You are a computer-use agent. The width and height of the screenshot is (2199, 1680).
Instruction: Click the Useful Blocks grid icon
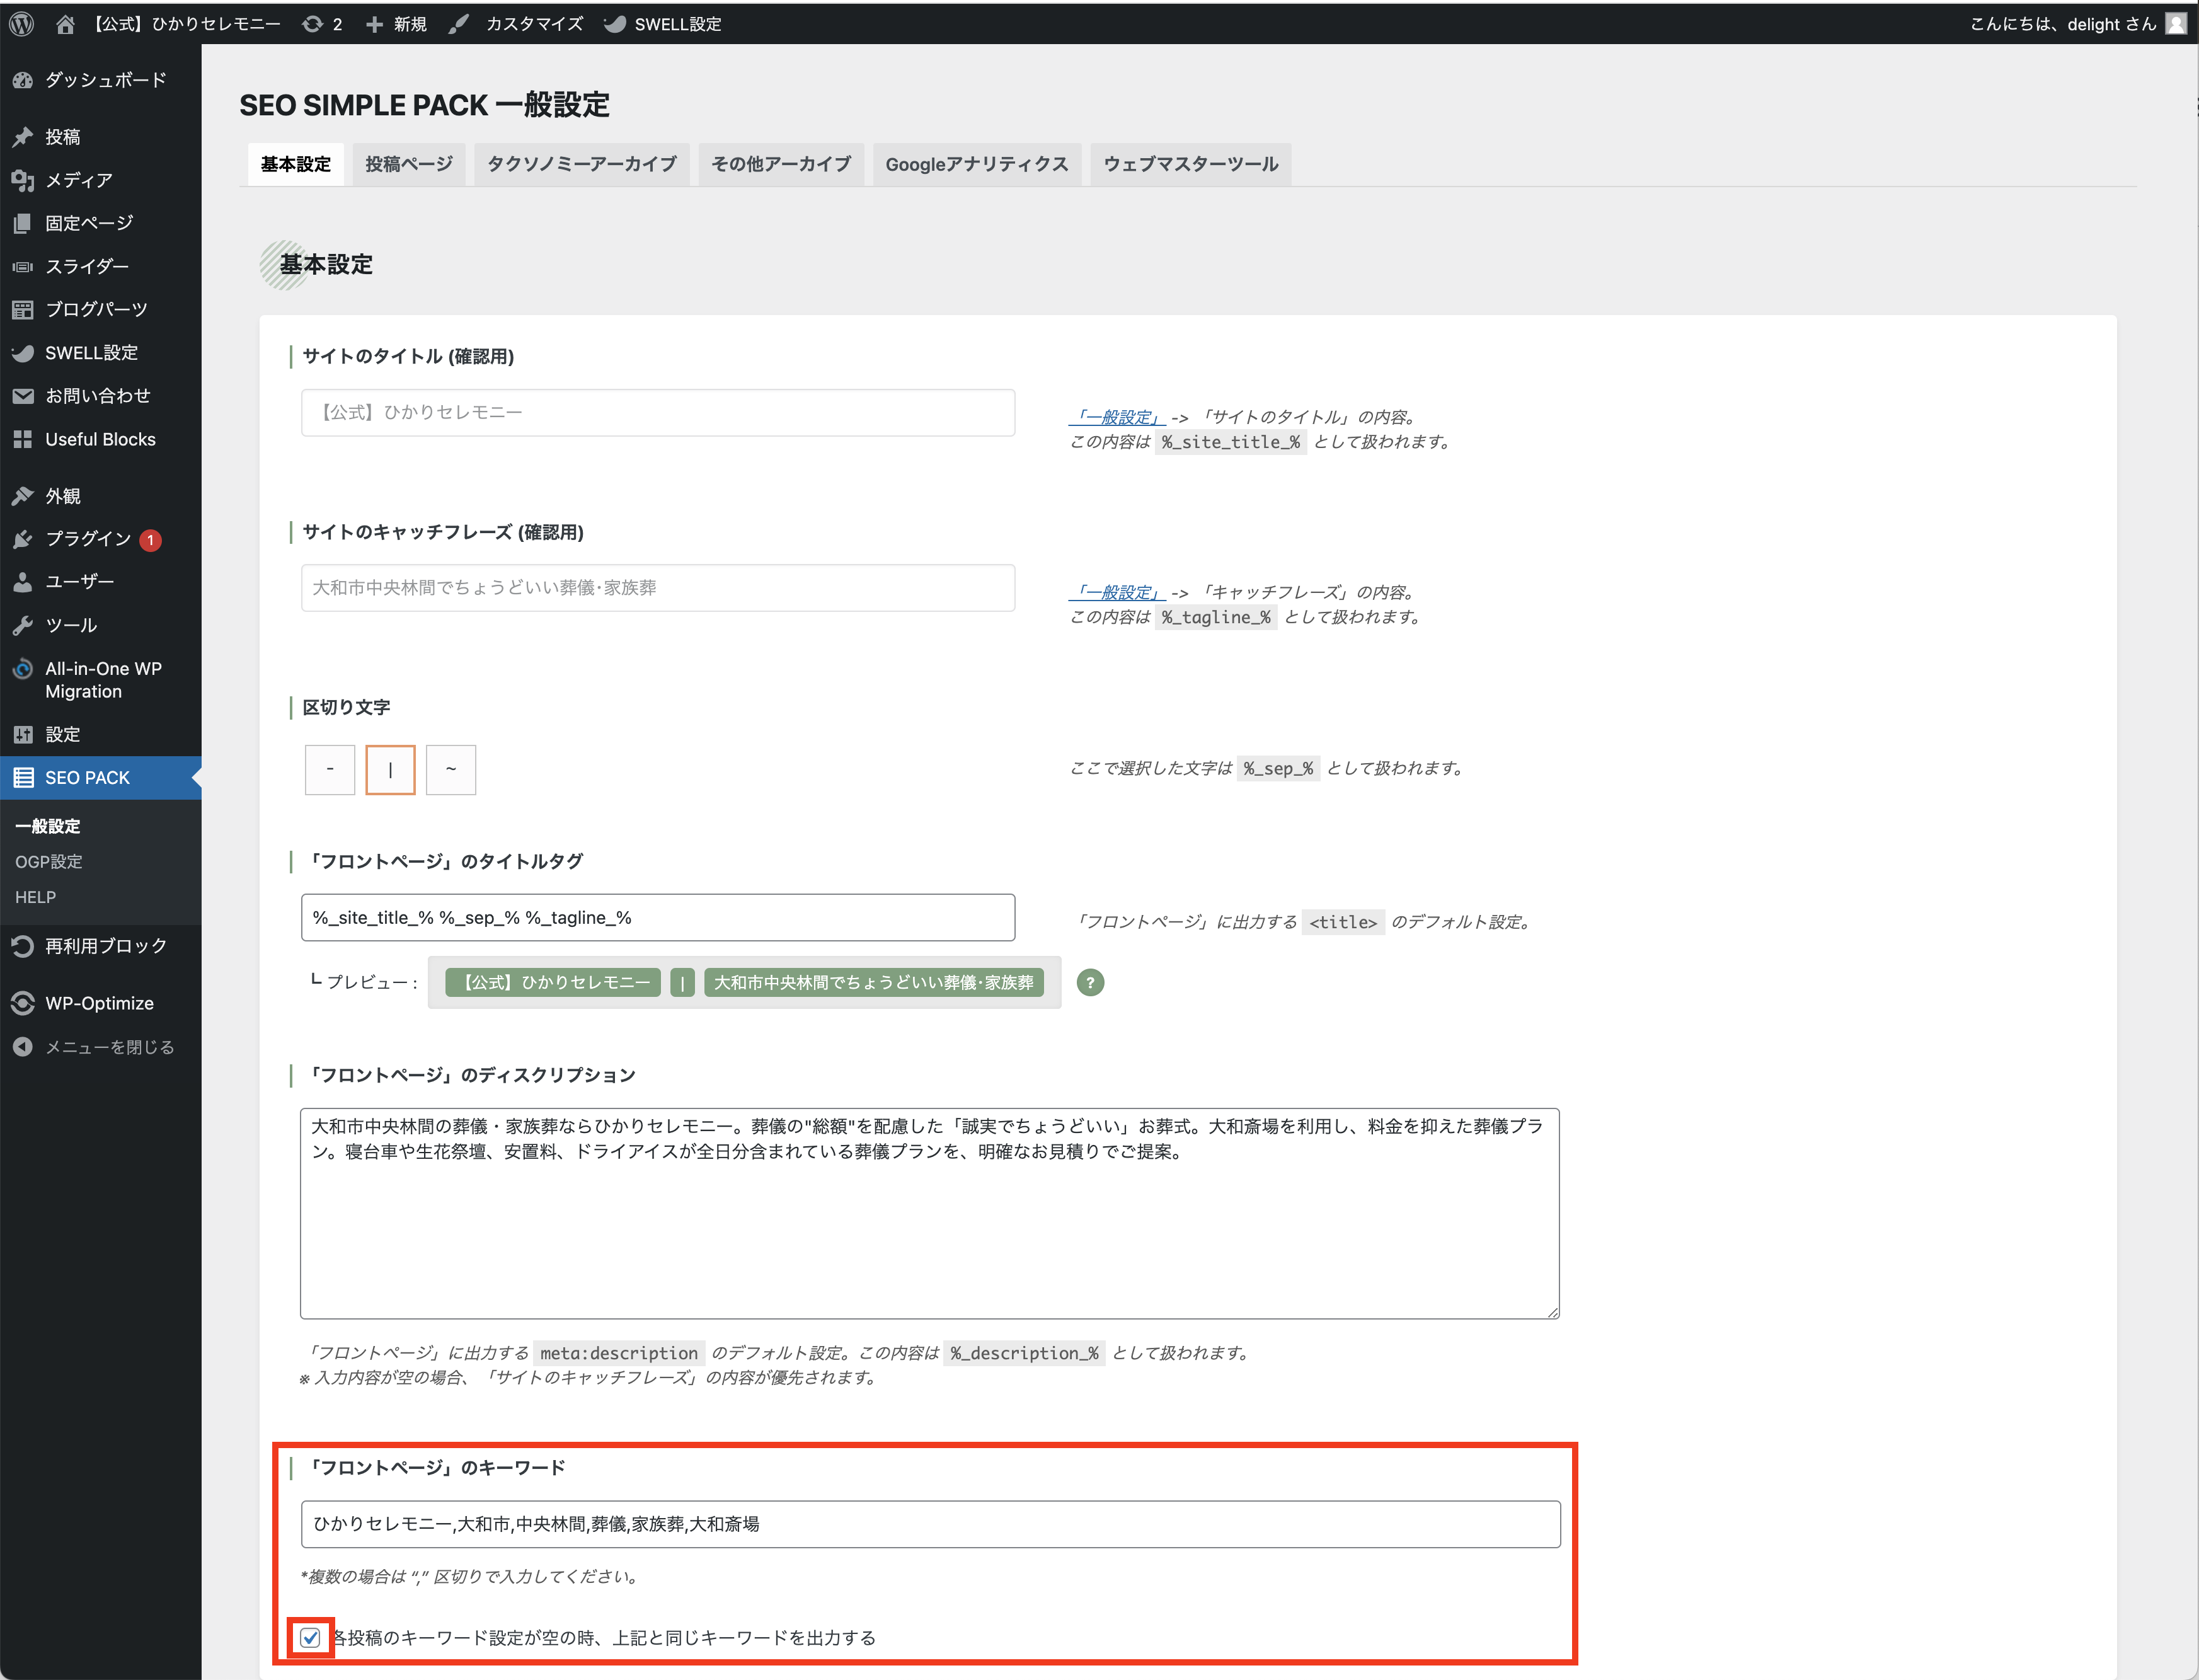point(23,439)
